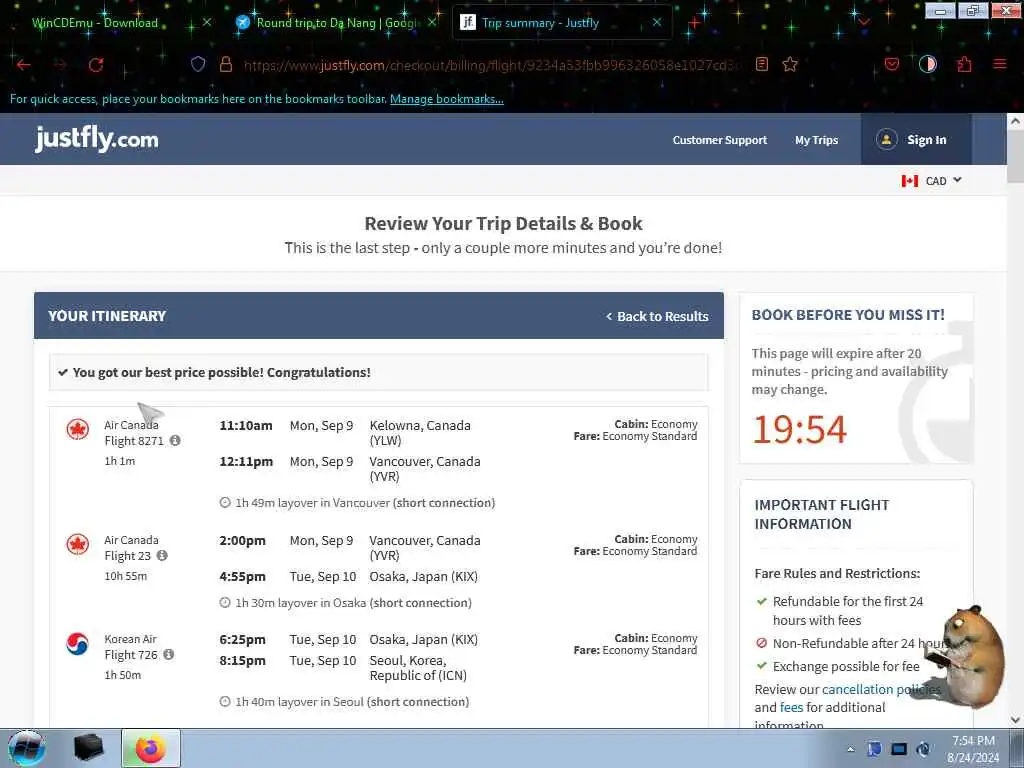The image size is (1024, 768).
Task: Click the 'Seoul, Korea, Republic of (ICN)' text
Action: click(x=418, y=668)
